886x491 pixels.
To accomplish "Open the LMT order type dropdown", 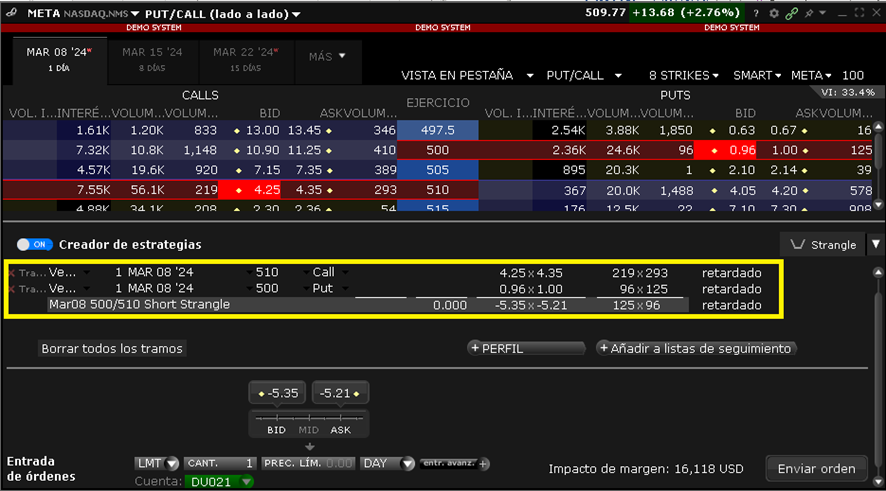I will point(157,464).
